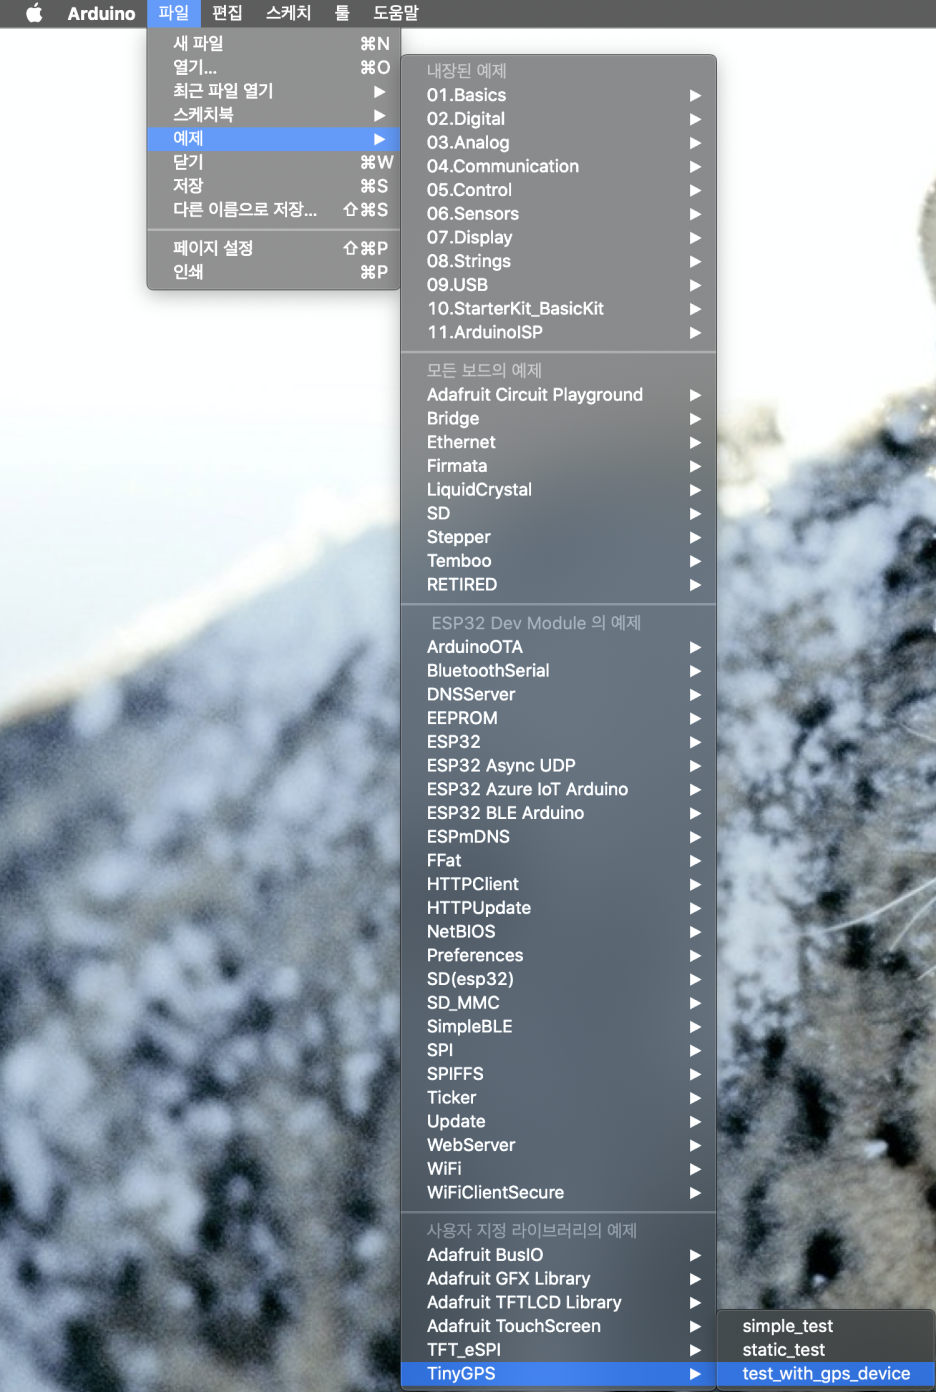This screenshot has width=936, height=1392.
Task: Open the 툴 menu
Action: pos(342,13)
